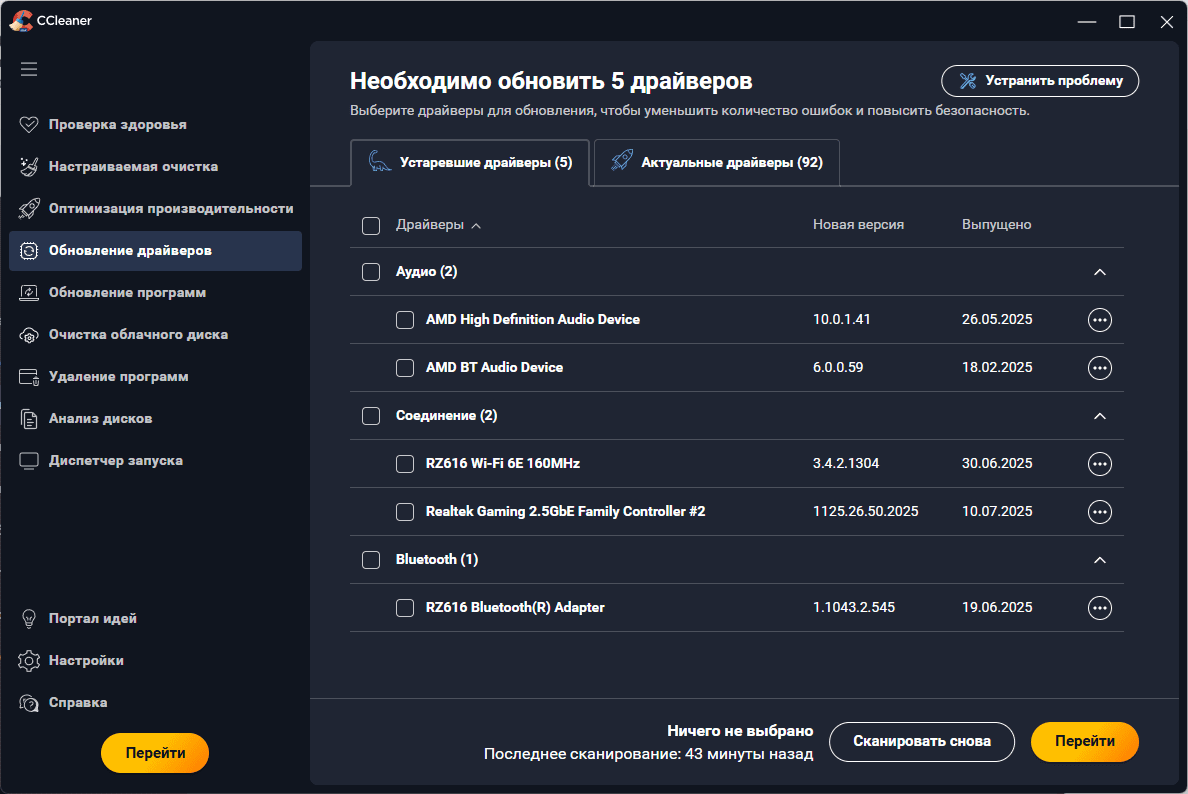The image size is (1188, 794).
Task: Click the Выпущено column header
Action: click(x=996, y=225)
